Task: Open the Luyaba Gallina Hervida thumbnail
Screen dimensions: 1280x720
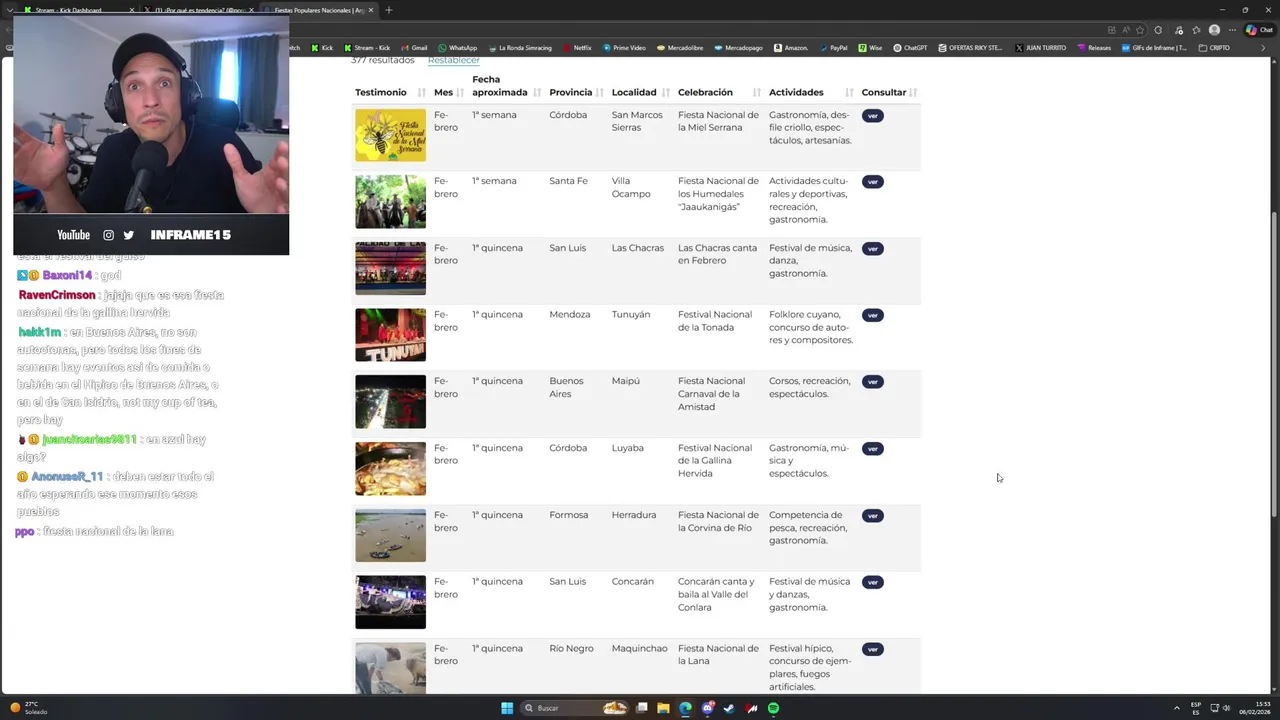Action: [x=390, y=468]
